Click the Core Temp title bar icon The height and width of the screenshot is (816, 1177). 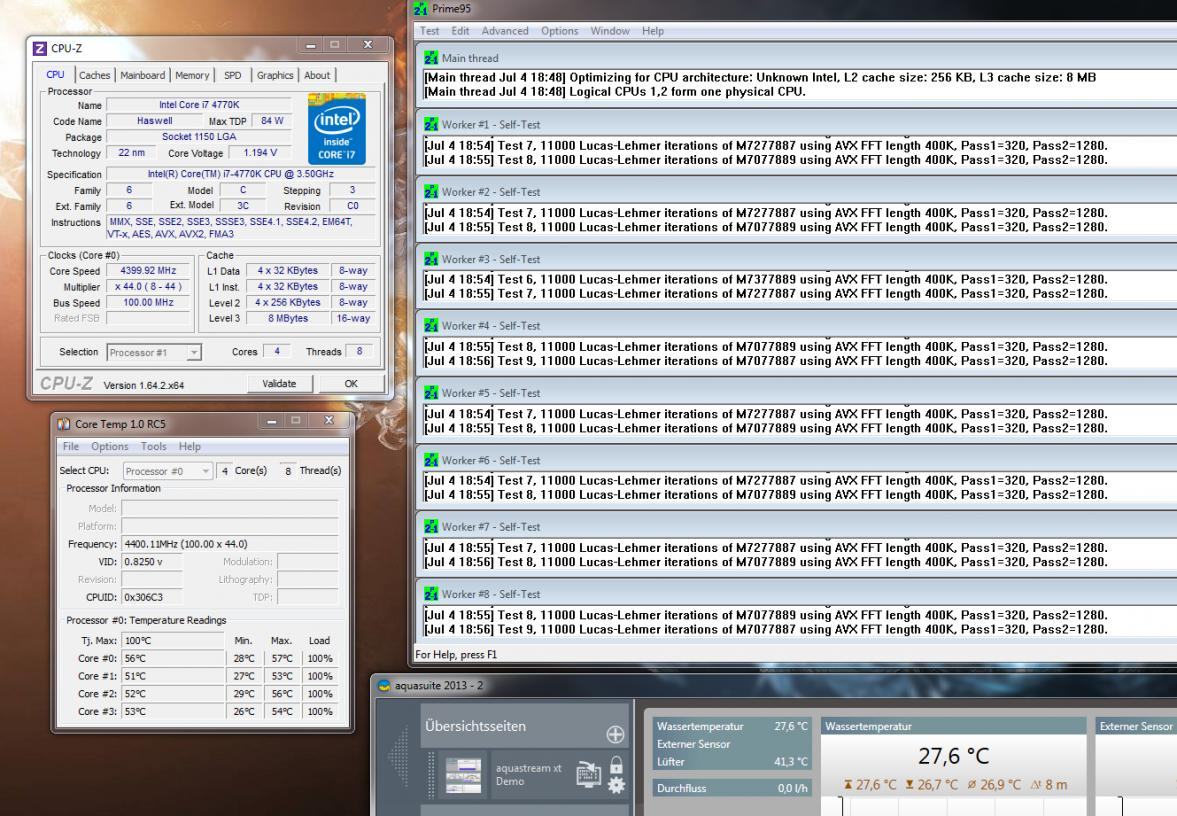click(x=64, y=424)
